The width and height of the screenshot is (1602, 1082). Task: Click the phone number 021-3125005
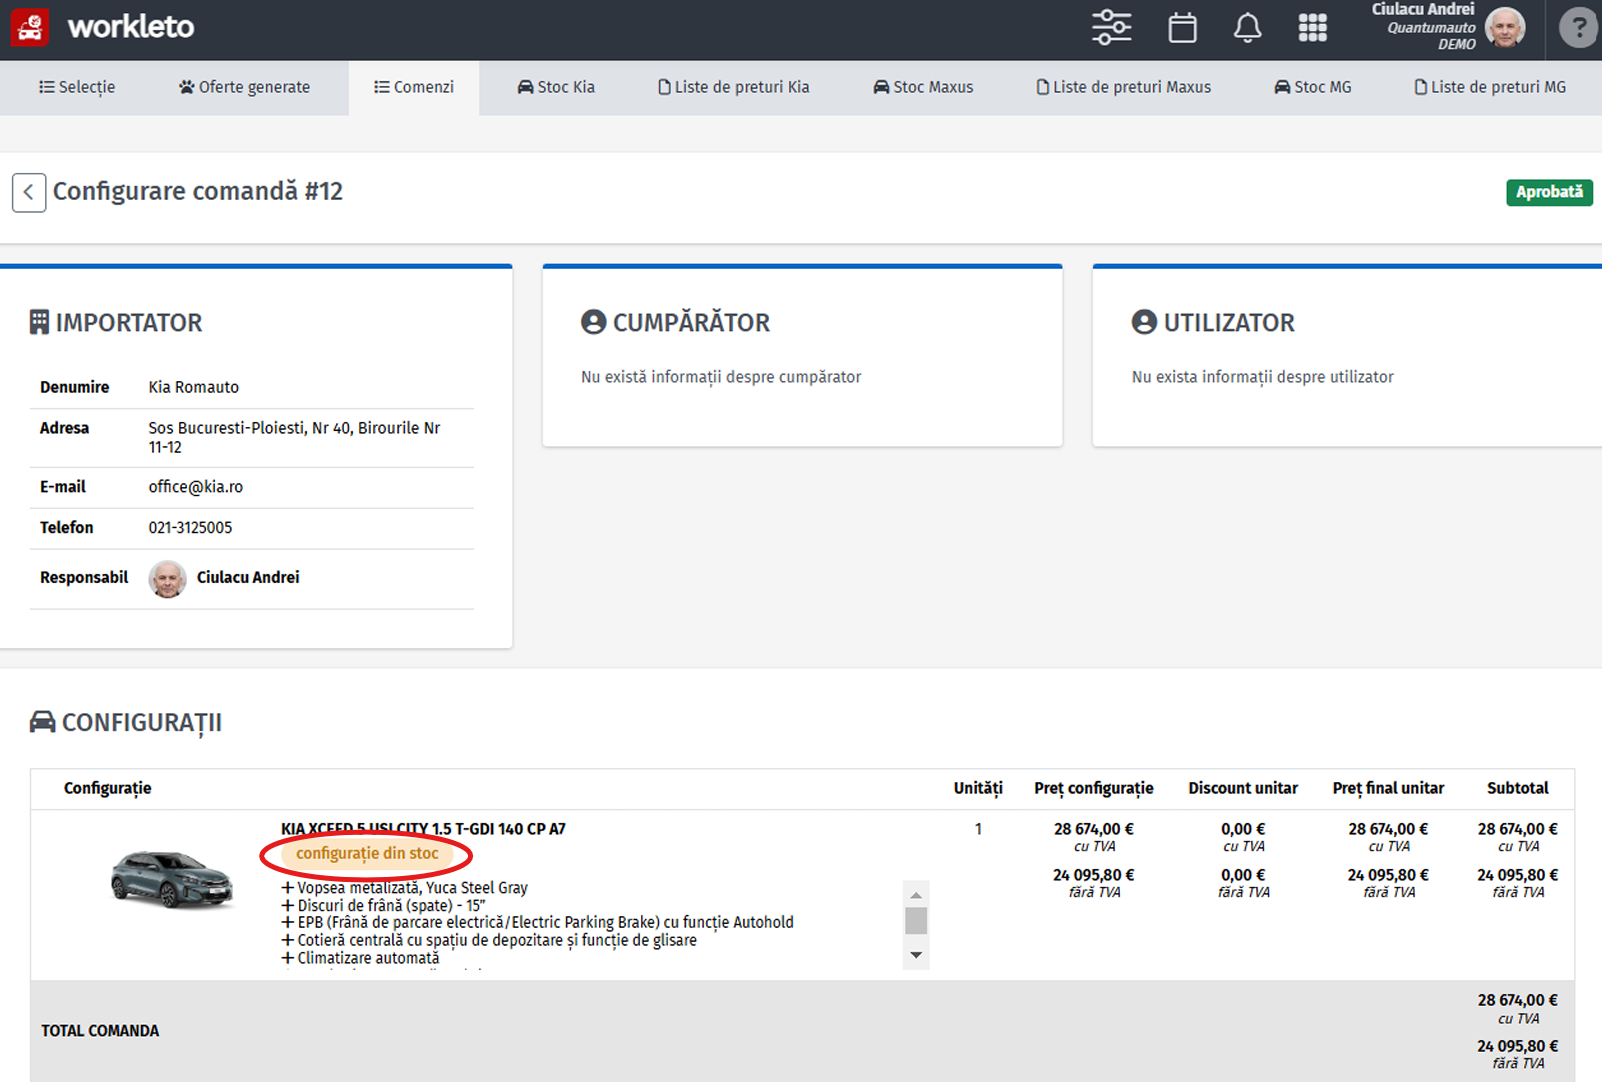pos(190,528)
